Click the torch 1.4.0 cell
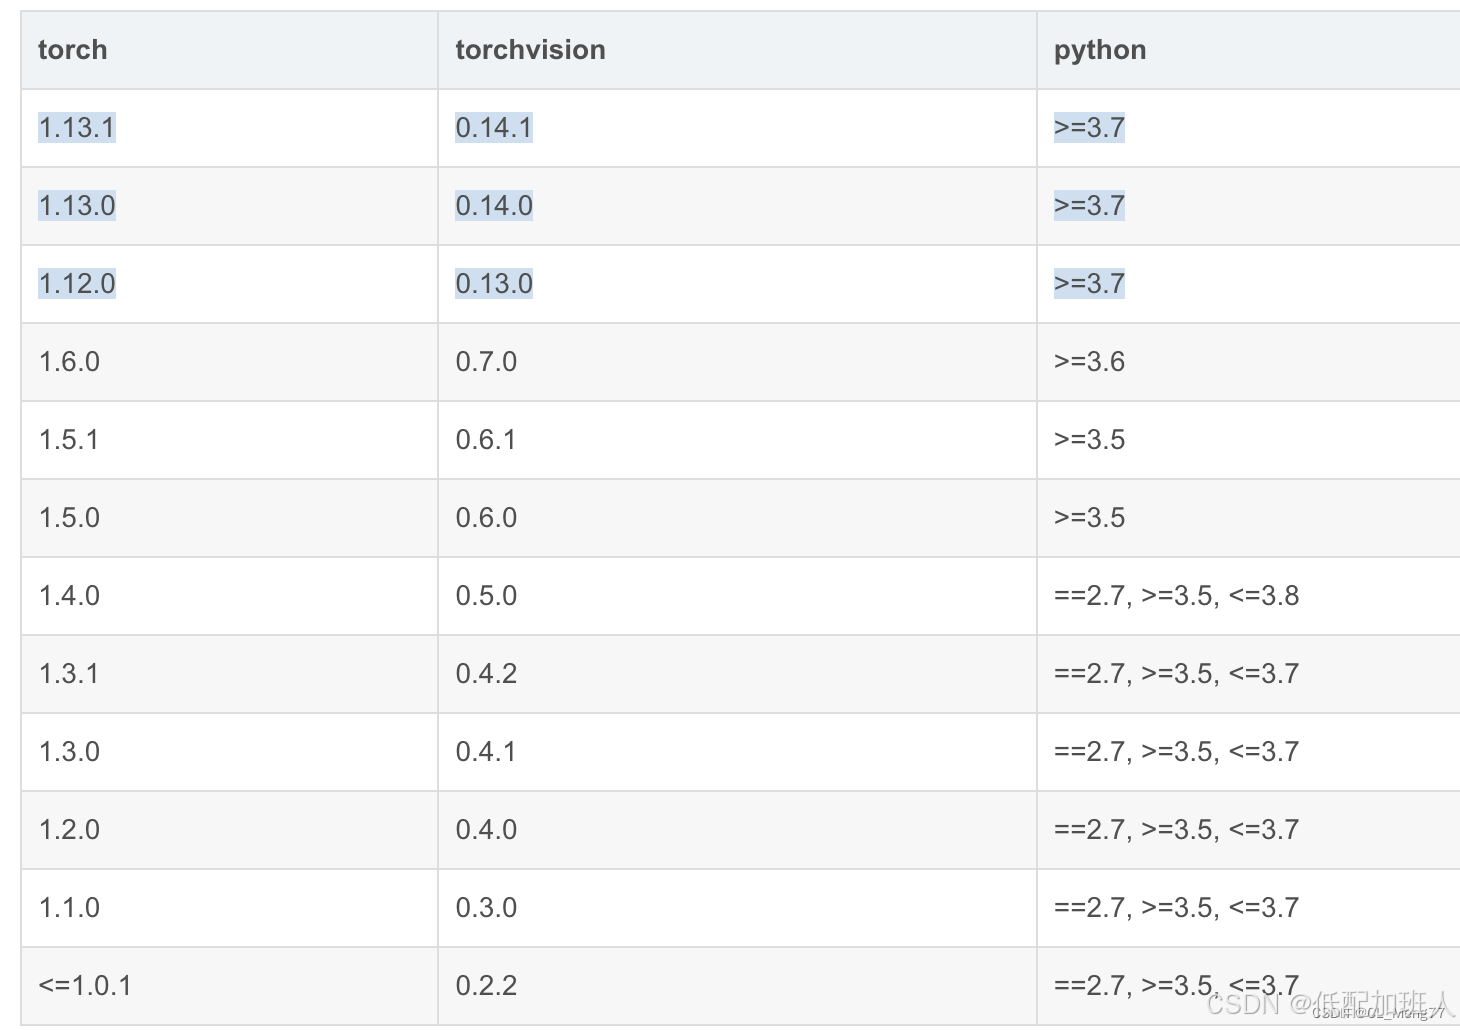The height and width of the screenshot is (1030, 1460). (x=69, y=595)
